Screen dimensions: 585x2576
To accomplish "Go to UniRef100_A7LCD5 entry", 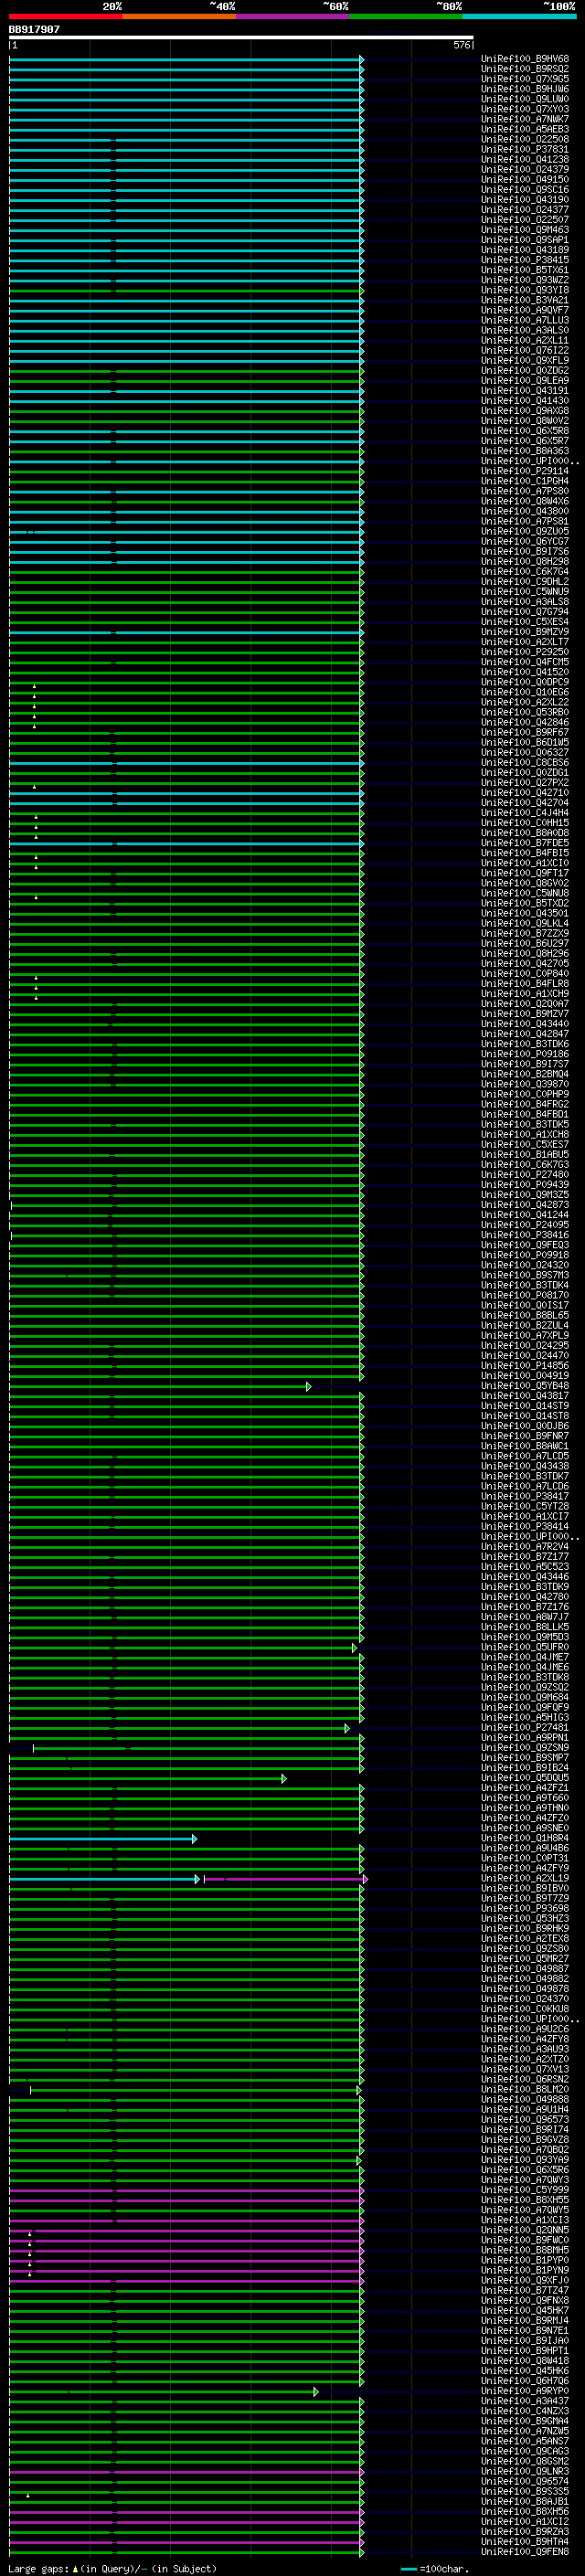I will 524,1456.
